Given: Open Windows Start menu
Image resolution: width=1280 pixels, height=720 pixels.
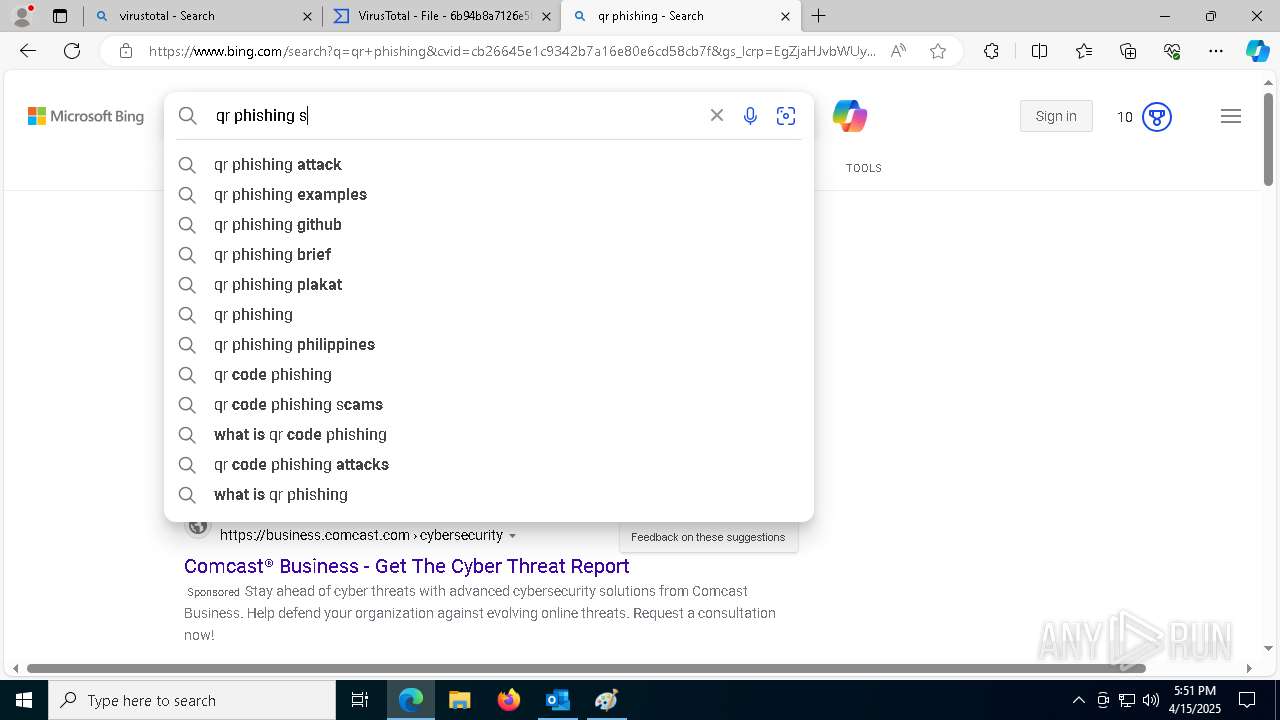Looking at the screenshot, I should [x=24, y=700].
